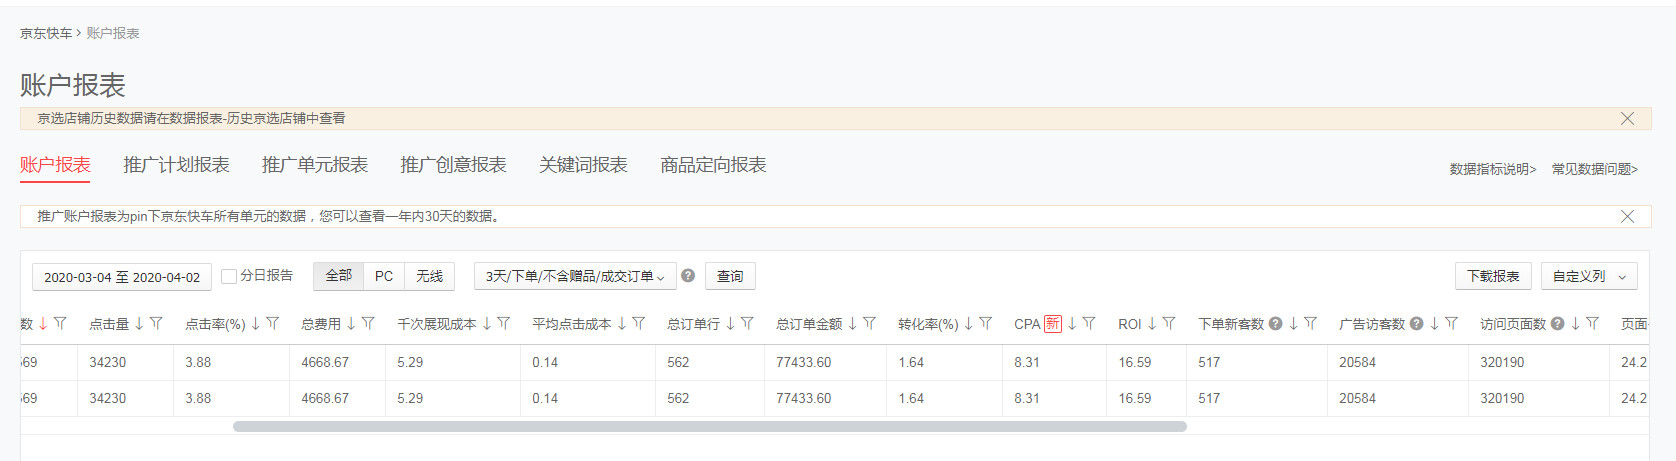Open 常见数据问题 link

[1595, 169]
